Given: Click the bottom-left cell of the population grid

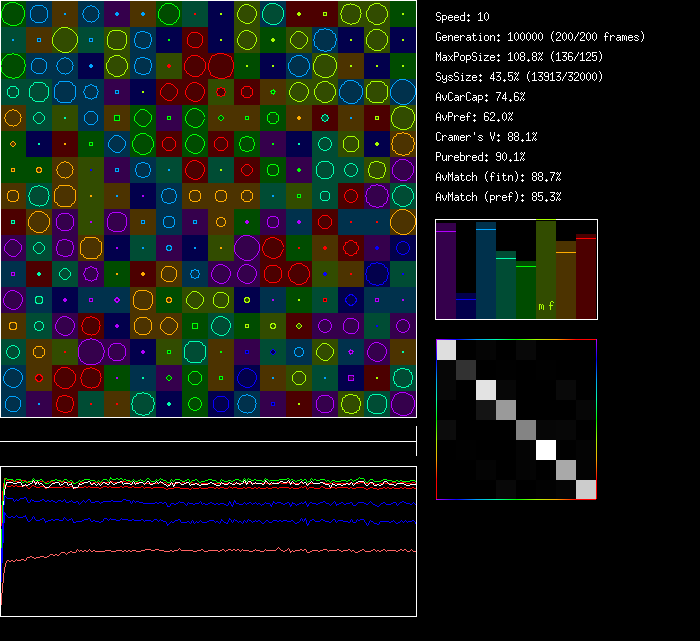Looking at the screenshot, I should point(13,404).
